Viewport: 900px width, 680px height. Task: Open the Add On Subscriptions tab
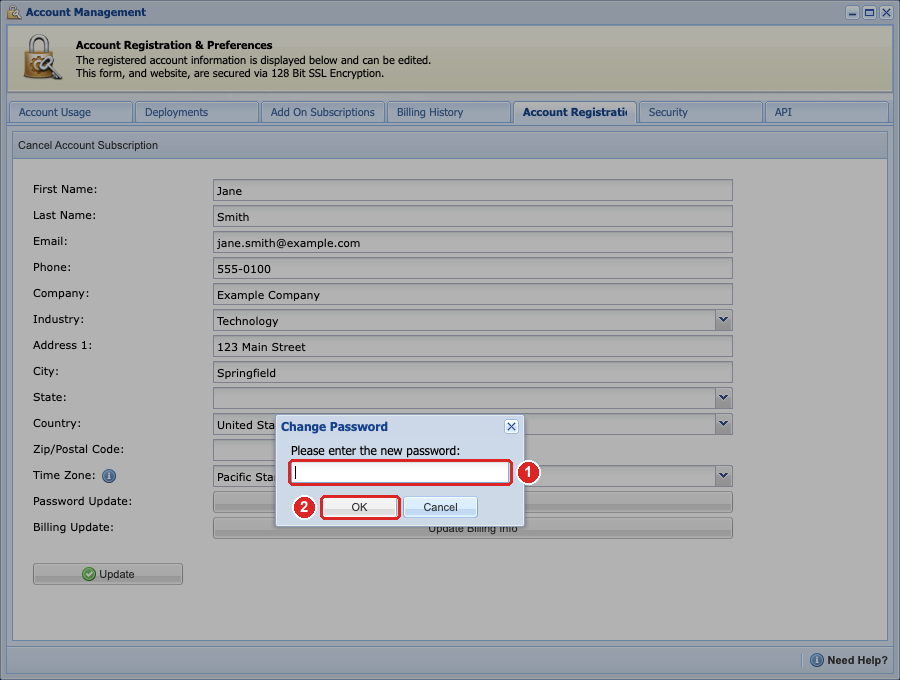[323, 112]
